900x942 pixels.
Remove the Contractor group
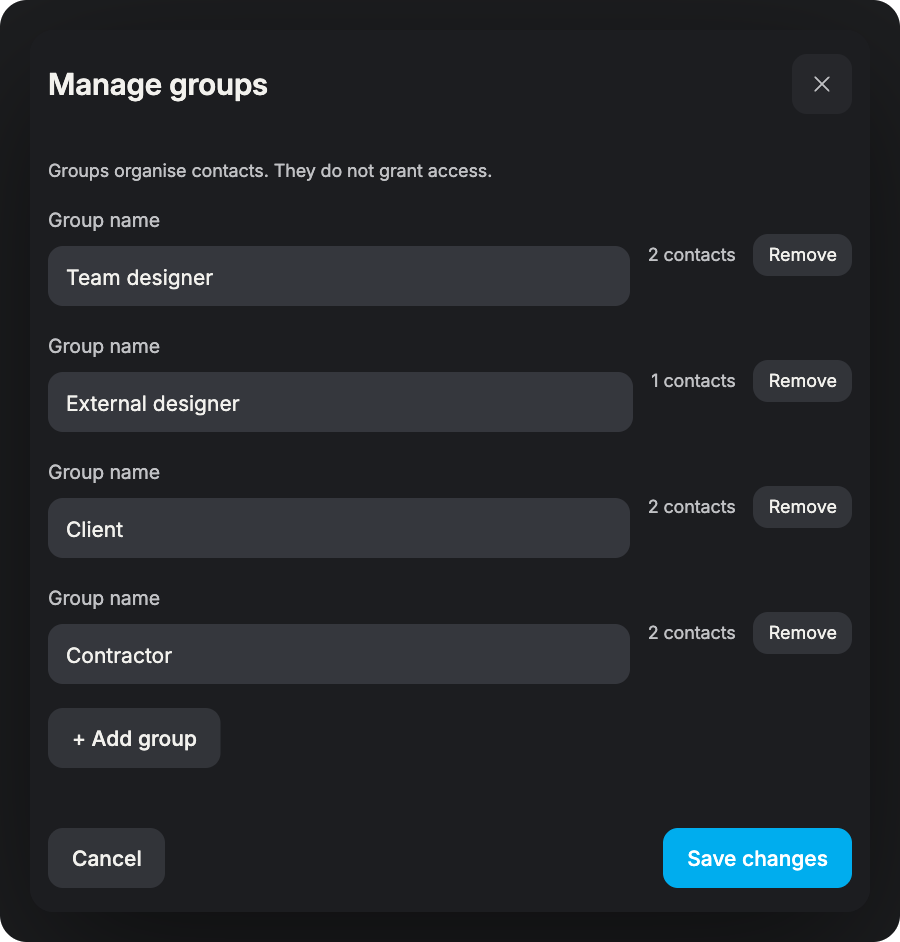point(802,633)
